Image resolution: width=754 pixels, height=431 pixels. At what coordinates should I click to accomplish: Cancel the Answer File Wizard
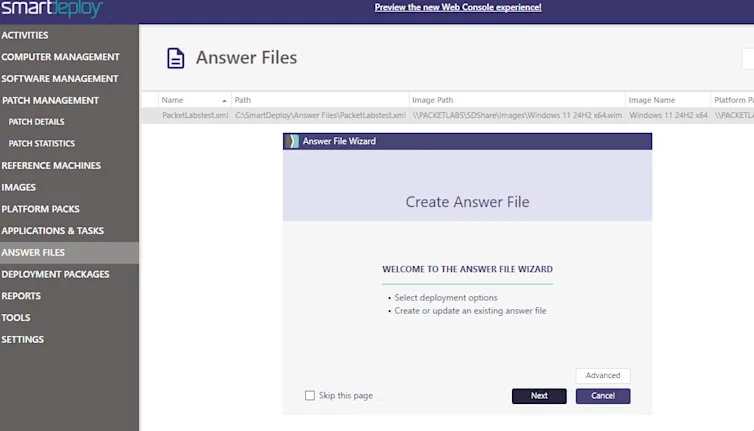pyautogui.click(x=603, y=396)
